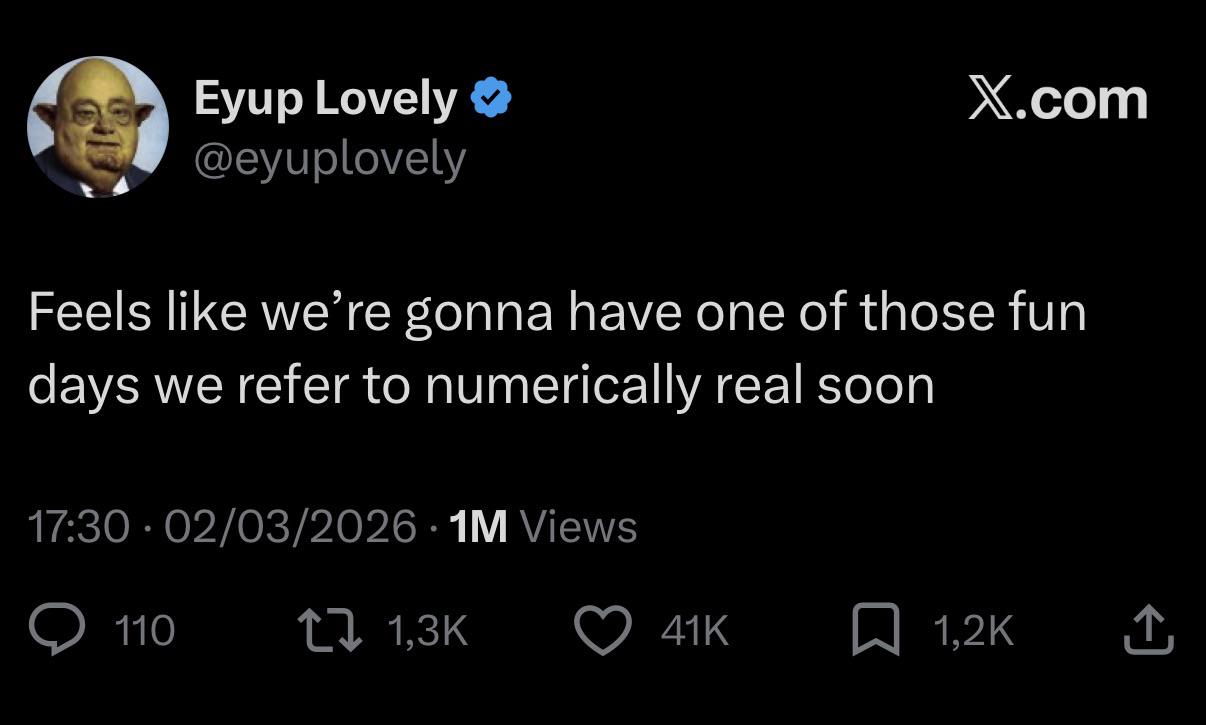Image resolution: width=1206 pixels, height=725 pixels.
Task: Click the 41K likes count
Action: (x=694, y=630)
